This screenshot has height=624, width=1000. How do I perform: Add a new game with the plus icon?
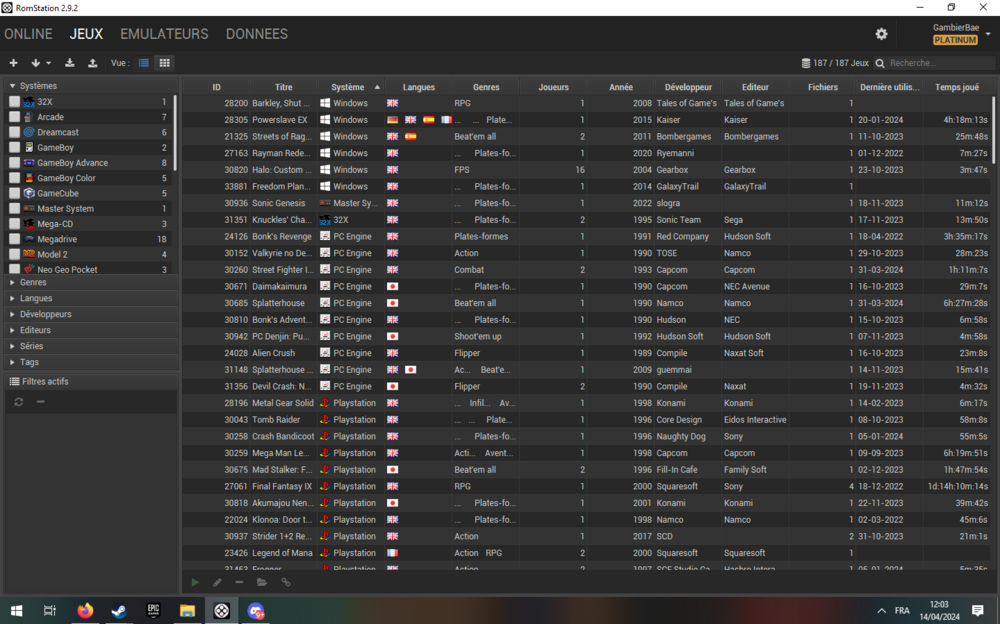click(x=13, y=62)
